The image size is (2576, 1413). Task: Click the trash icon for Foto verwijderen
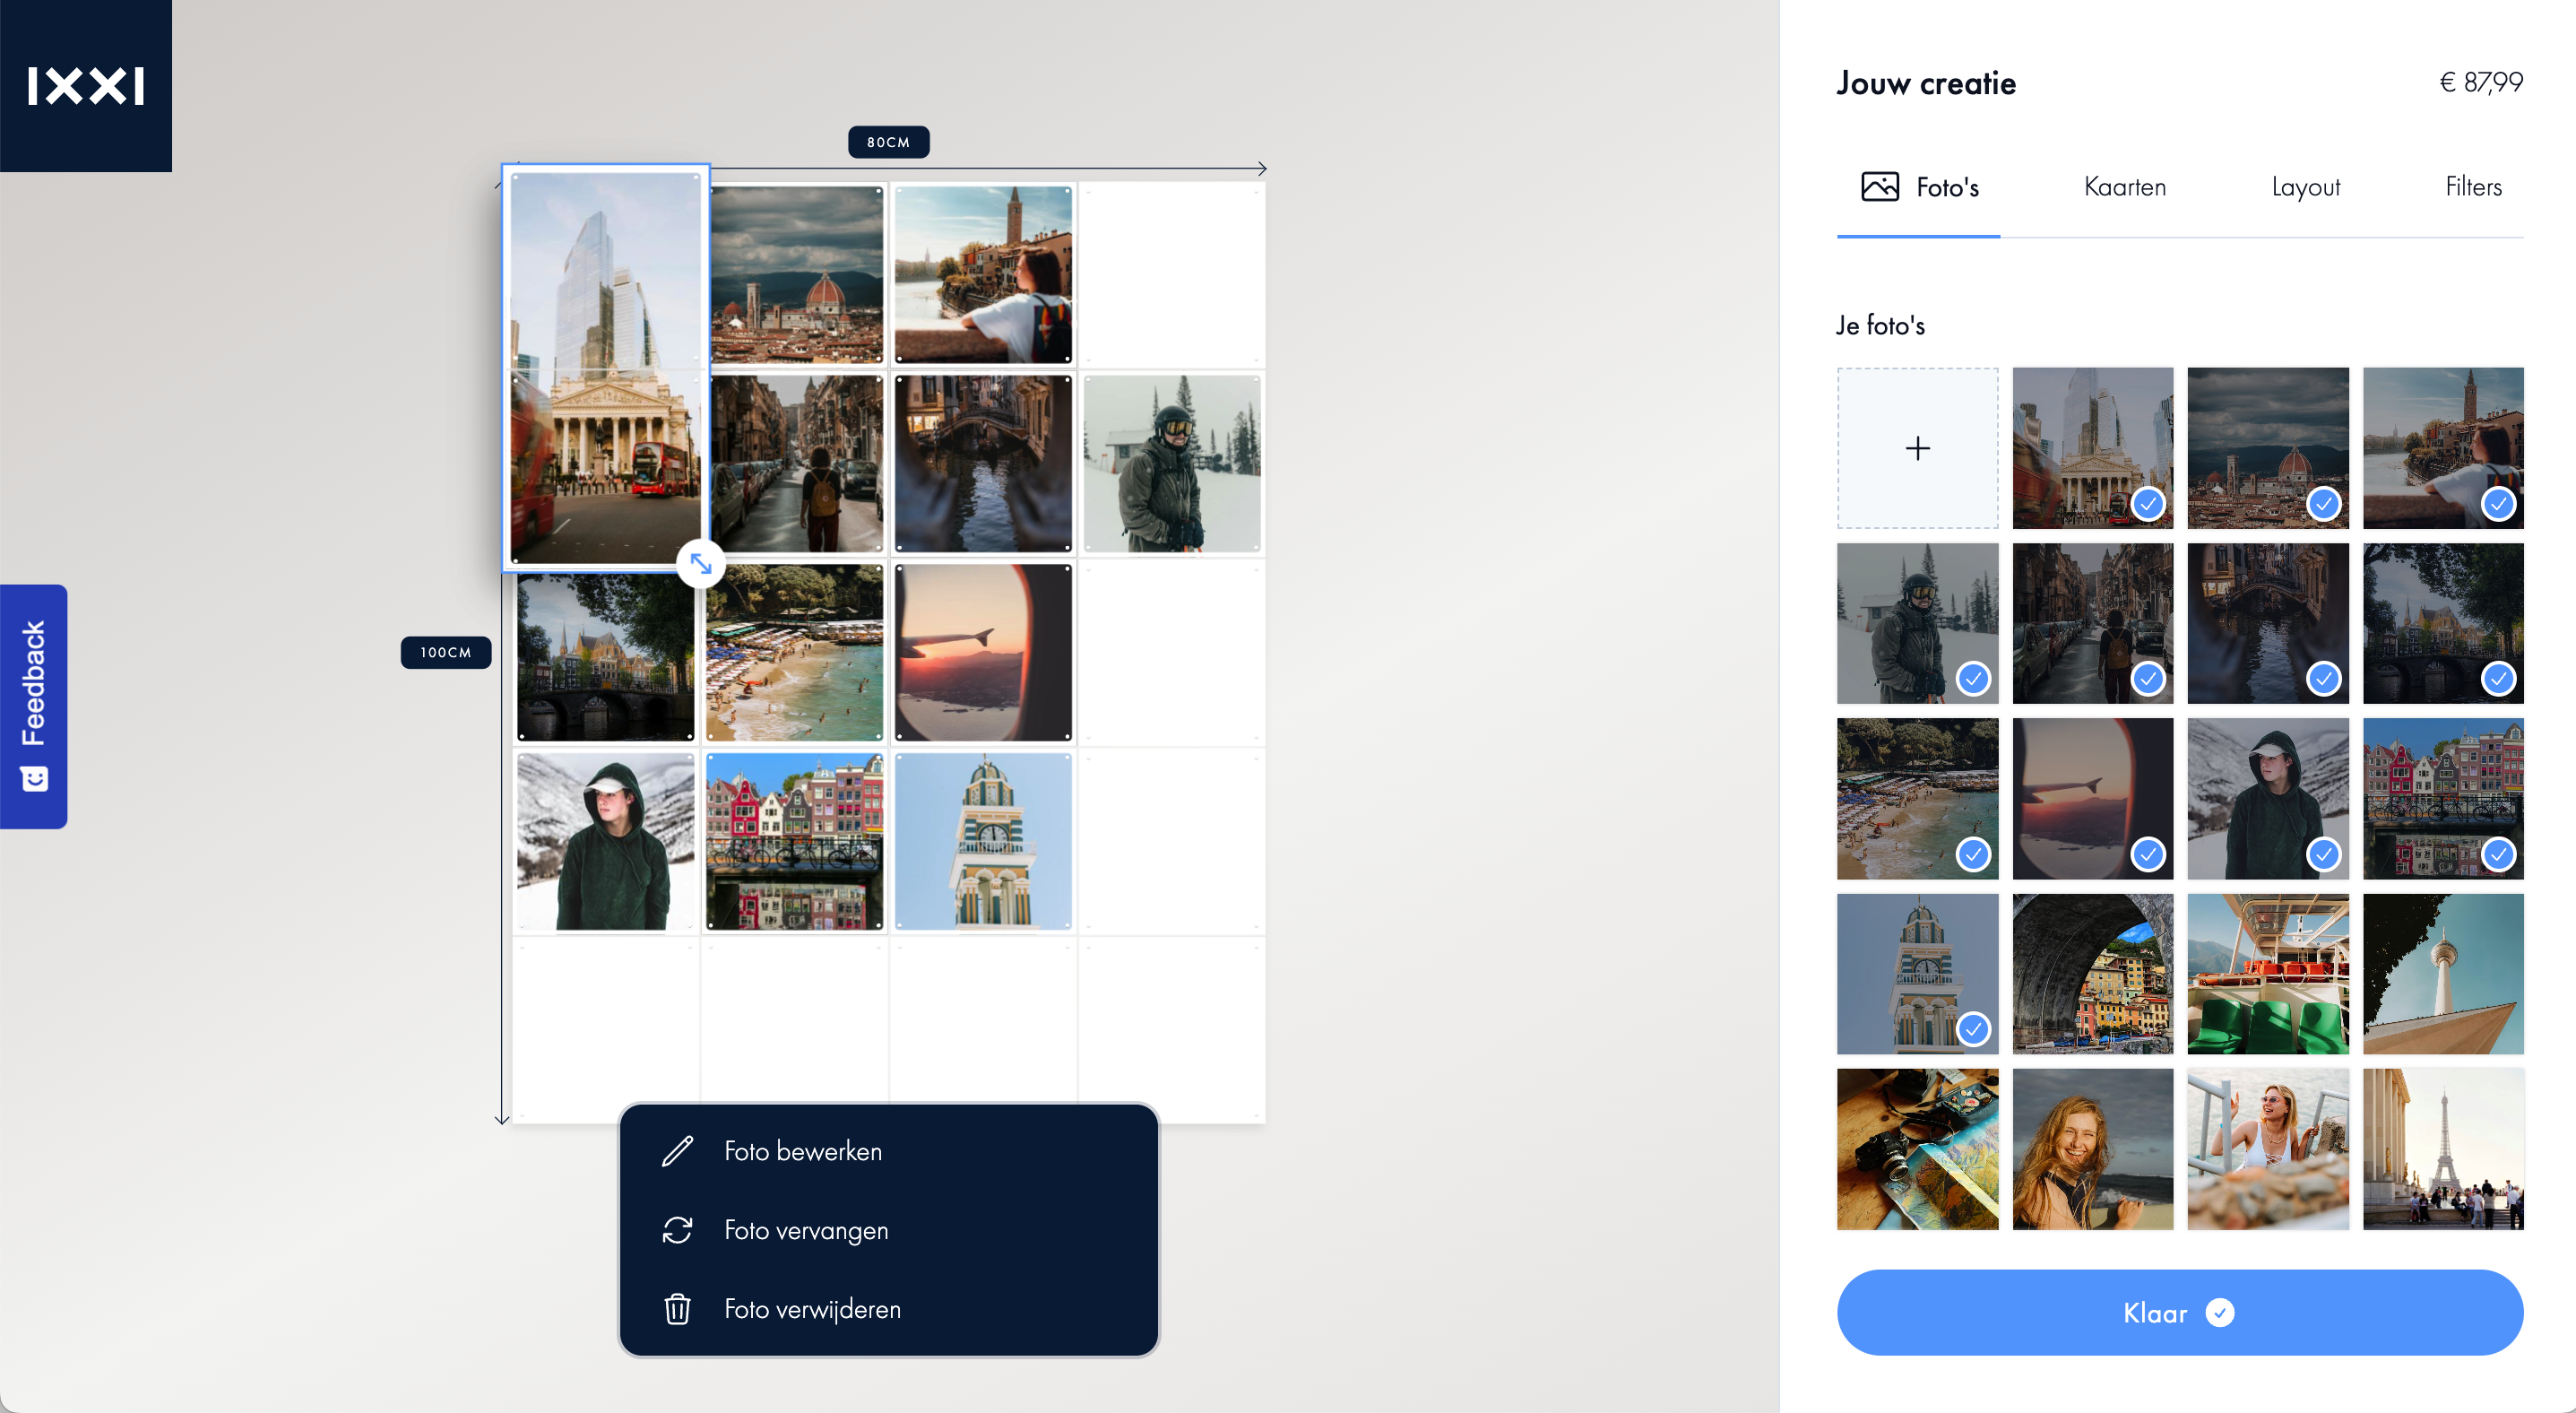(x=677, y=1309)
